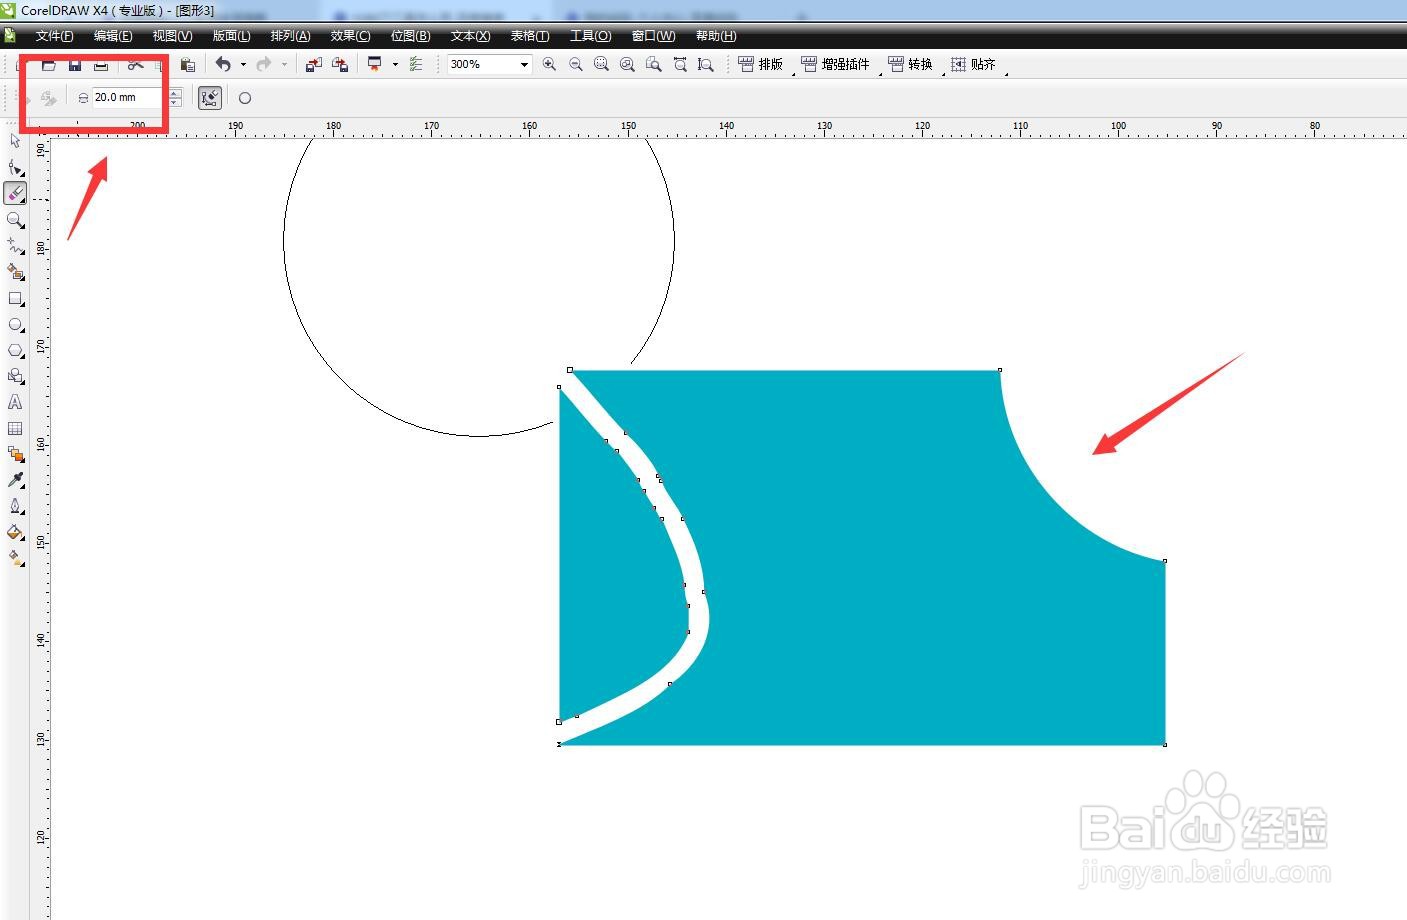1407x920 pixels.
Task: Open the 效果(C) menu
Action: 350,36
